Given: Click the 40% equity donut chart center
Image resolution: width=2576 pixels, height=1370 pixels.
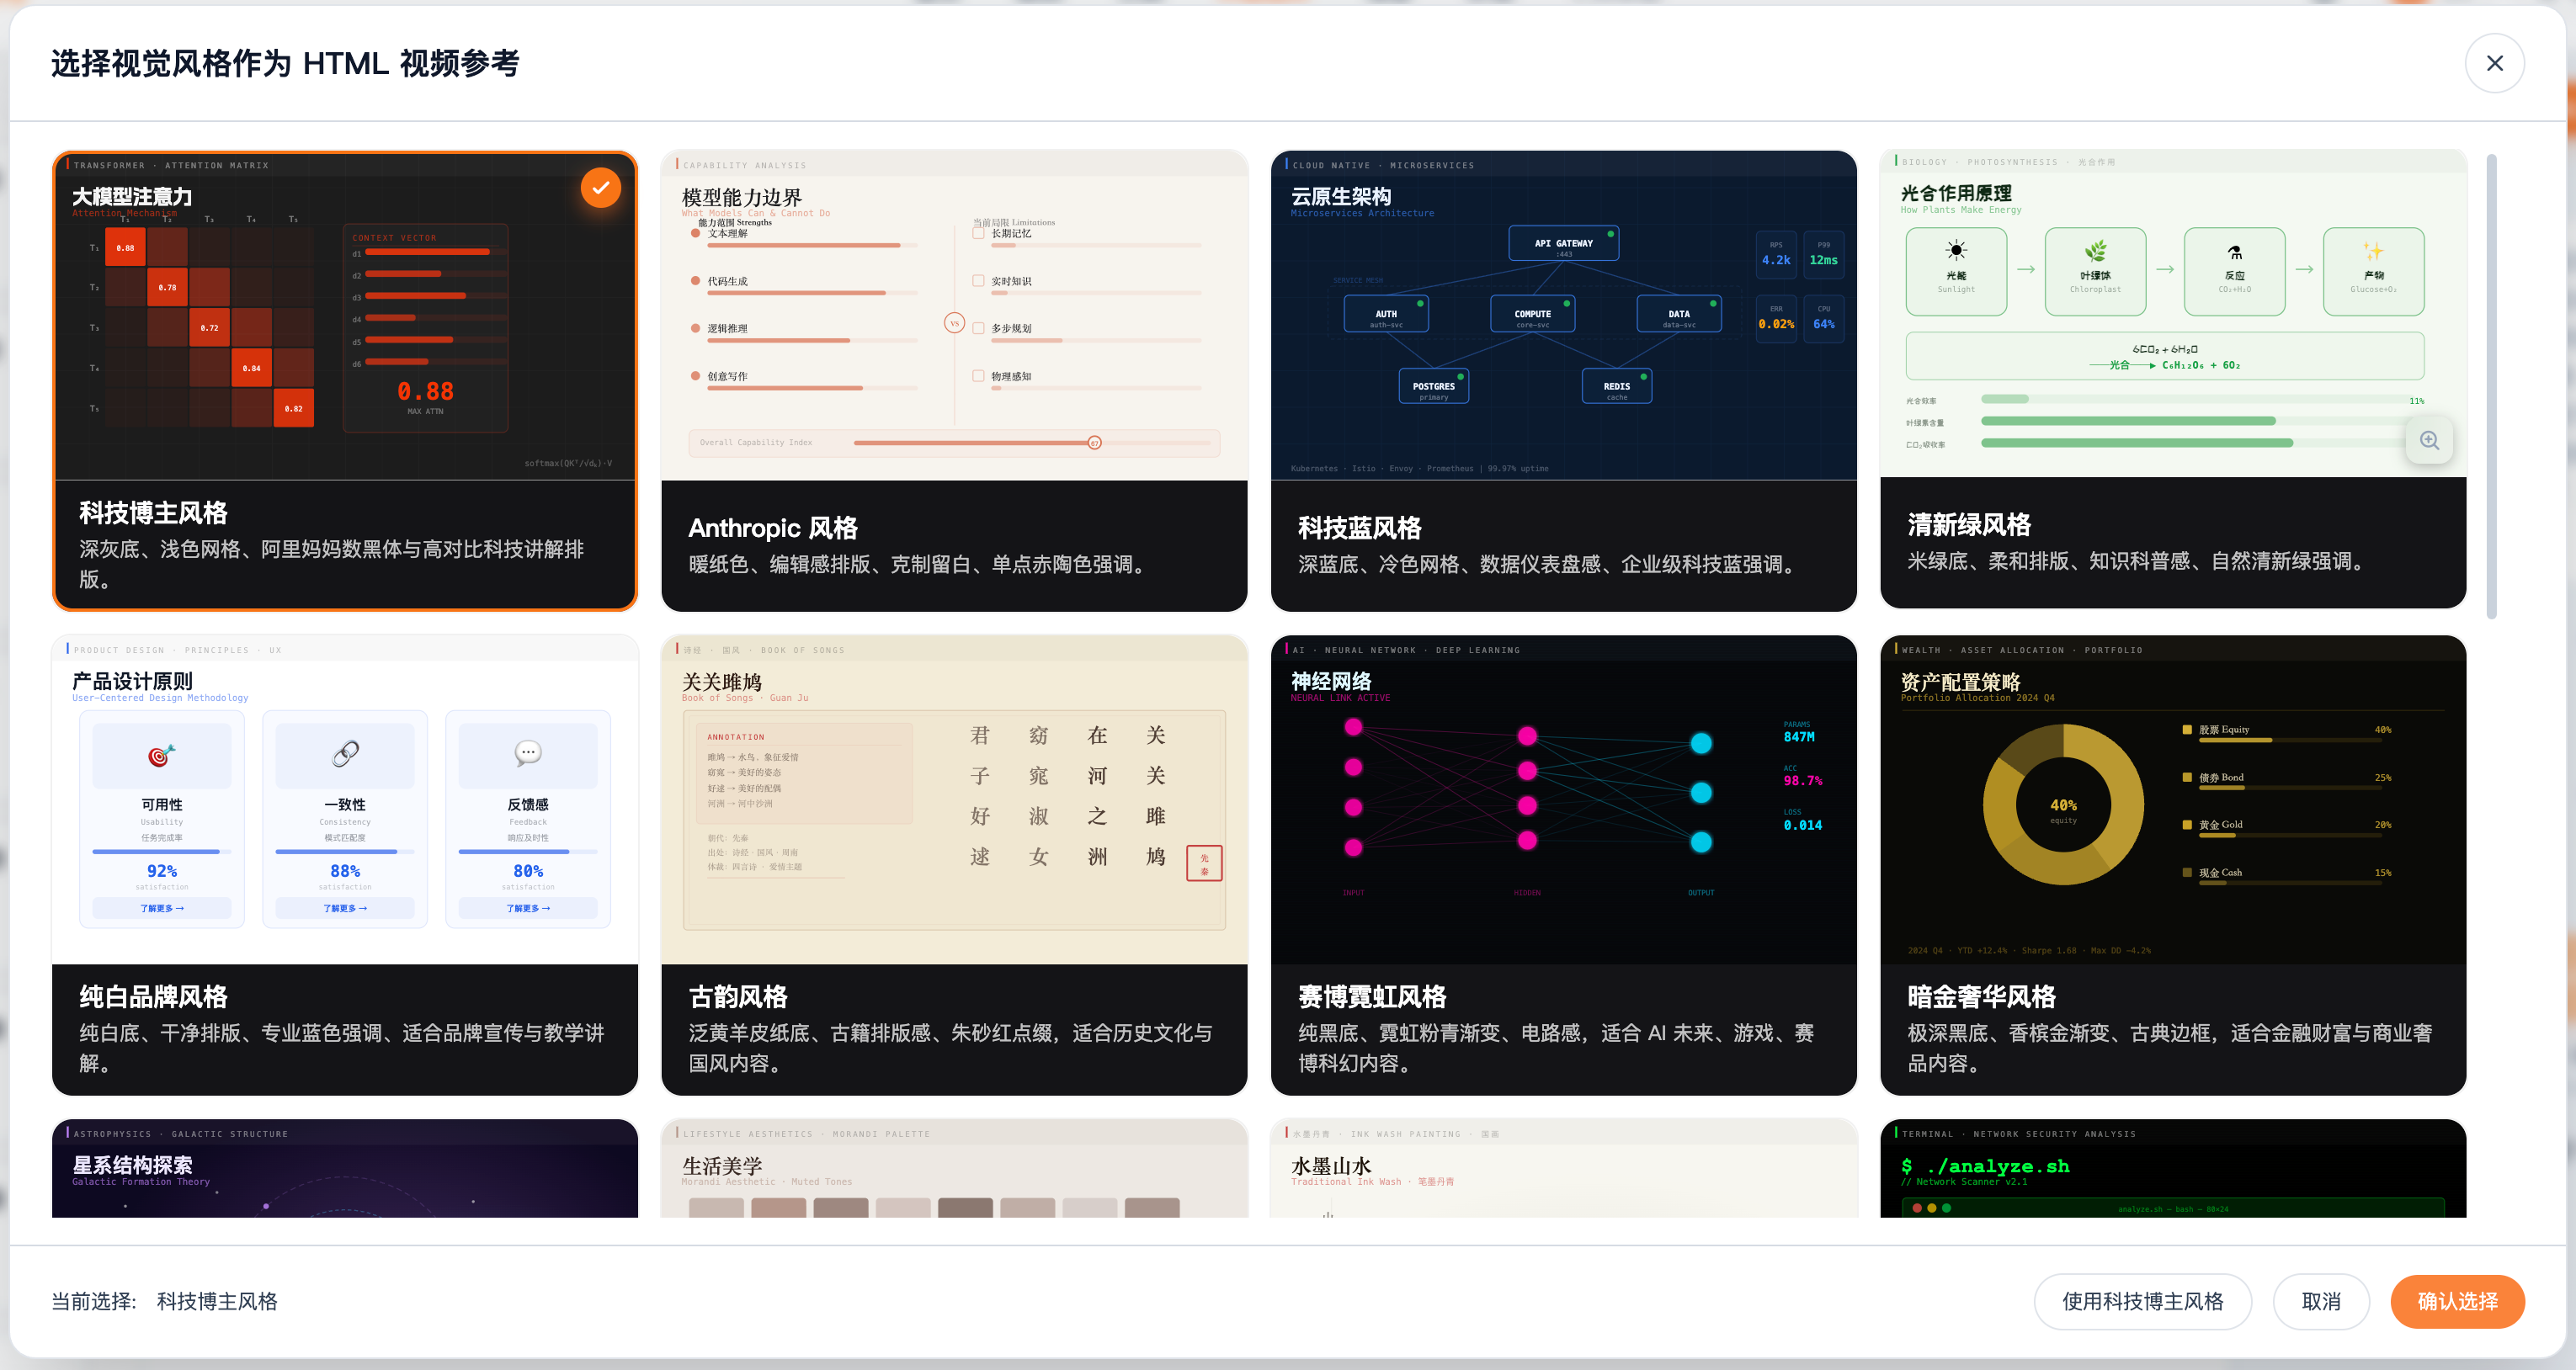Looking at the screenshot, I should [x=2063, y=806].
